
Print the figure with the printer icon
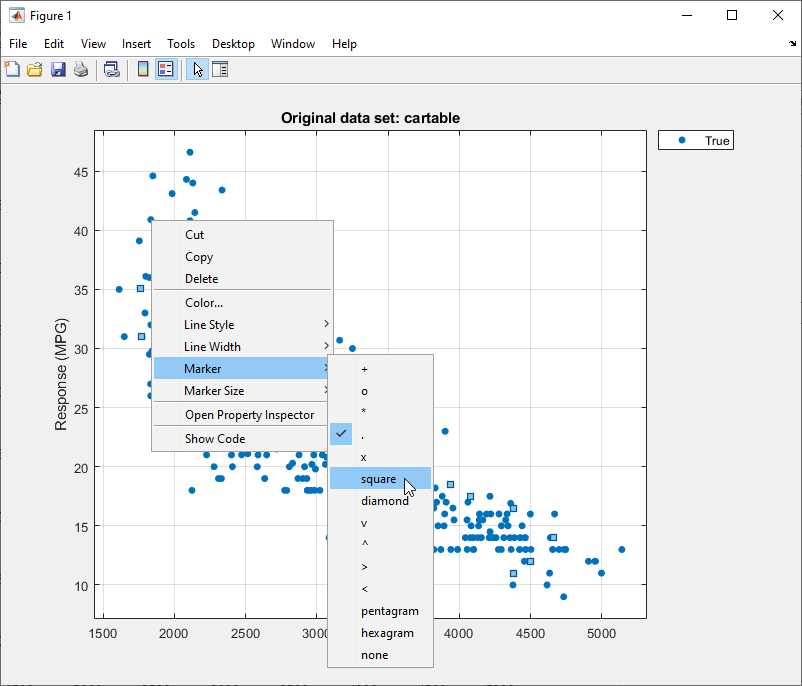coord(81,69)
